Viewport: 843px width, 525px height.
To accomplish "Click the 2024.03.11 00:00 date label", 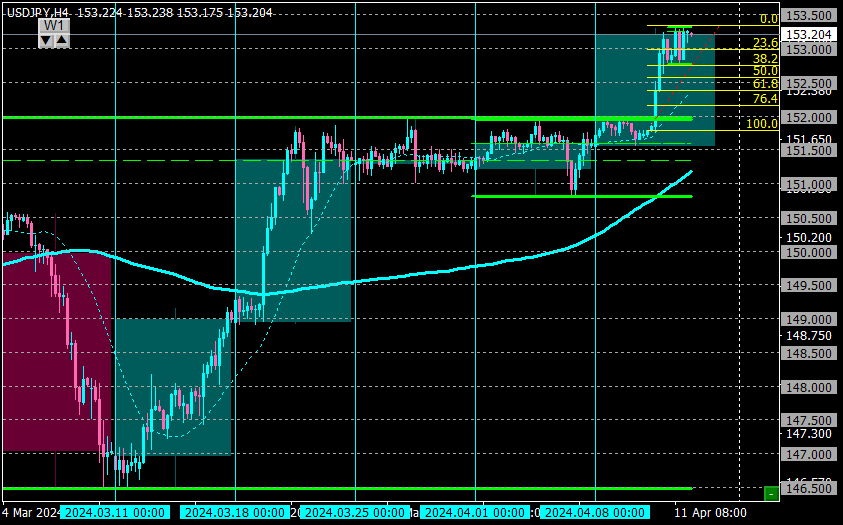I will (x=115, y=513).
